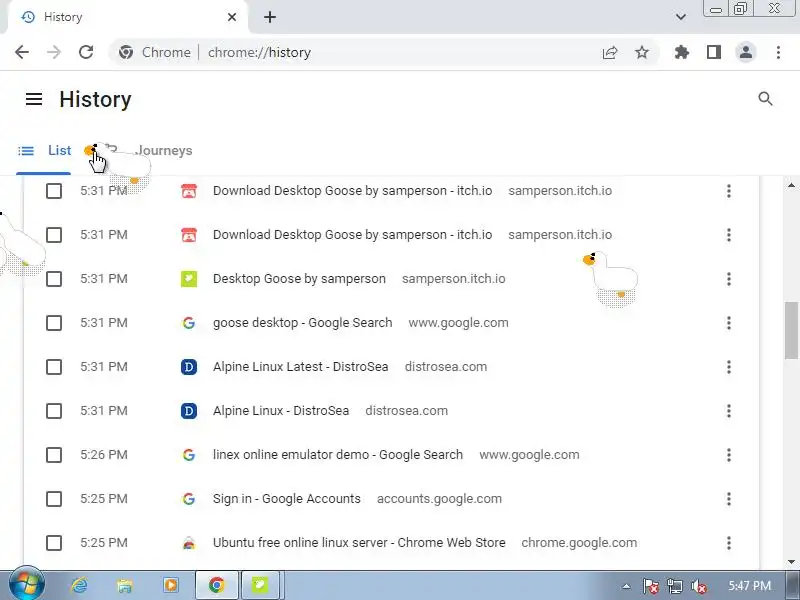
Task: Check the Alpine Linux Latest - DistroSea entry
Action: pos(54,367)
